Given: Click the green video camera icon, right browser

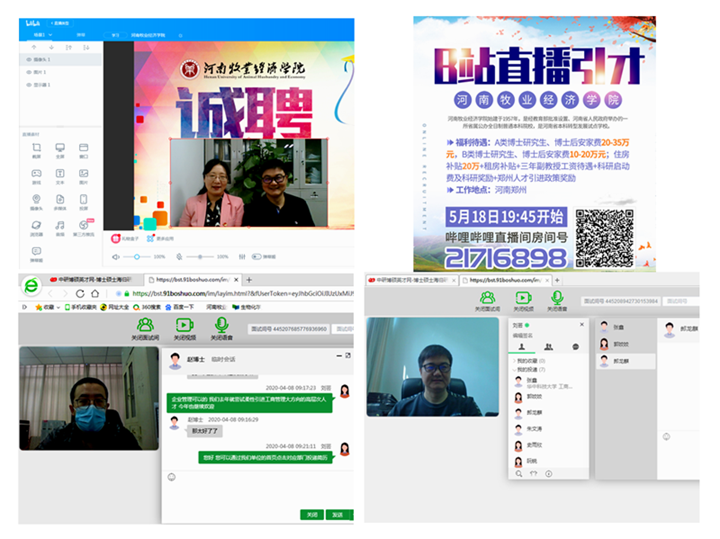Looking at the screenshot, I should tap(523, 298).
